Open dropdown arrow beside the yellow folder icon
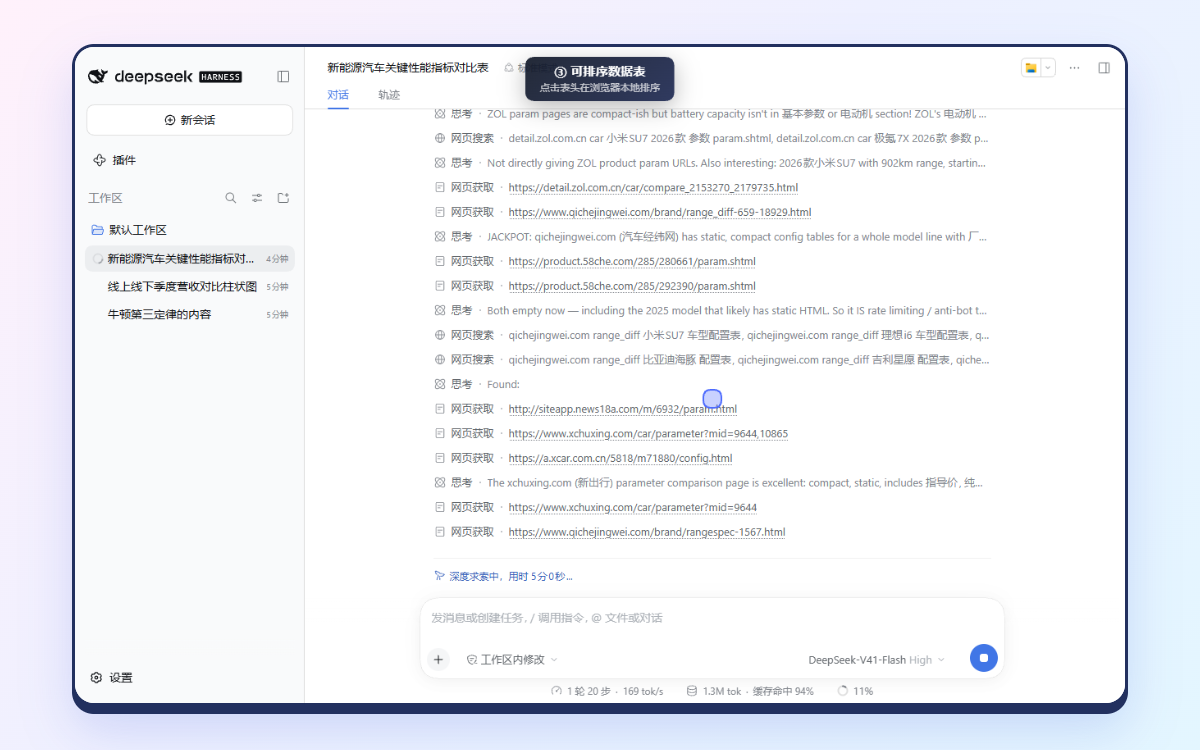The width and height of the screenshot is (1200, 750). (x=1048, y=68)
